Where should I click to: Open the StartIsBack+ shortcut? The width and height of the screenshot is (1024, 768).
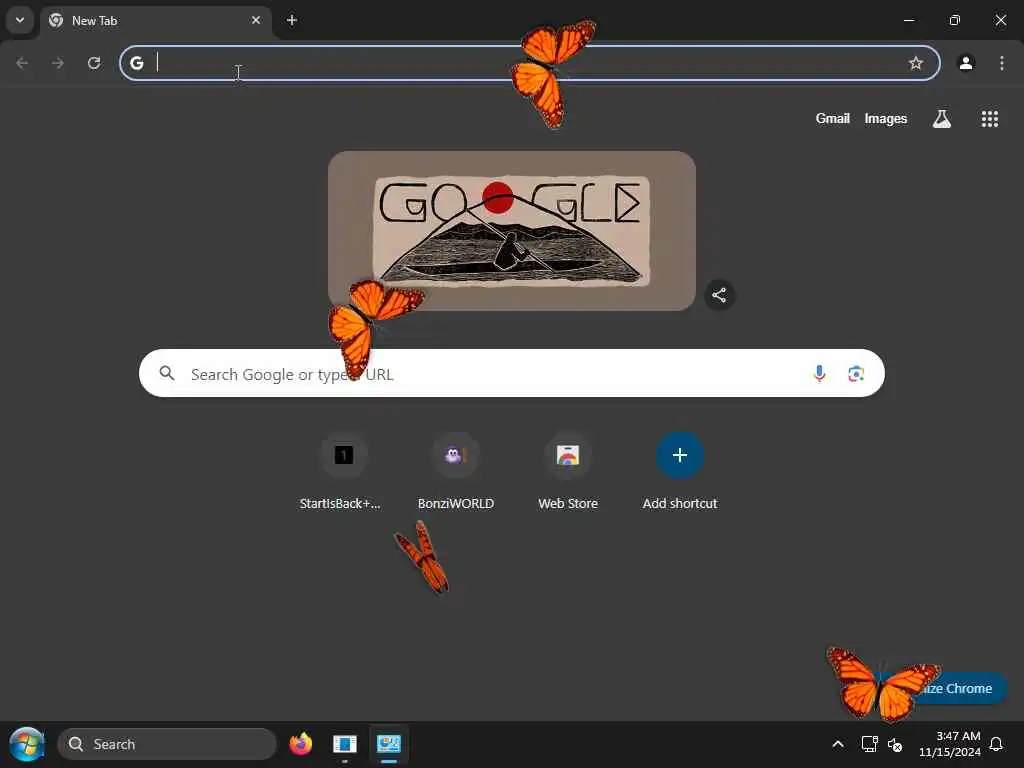click(344, 472)
